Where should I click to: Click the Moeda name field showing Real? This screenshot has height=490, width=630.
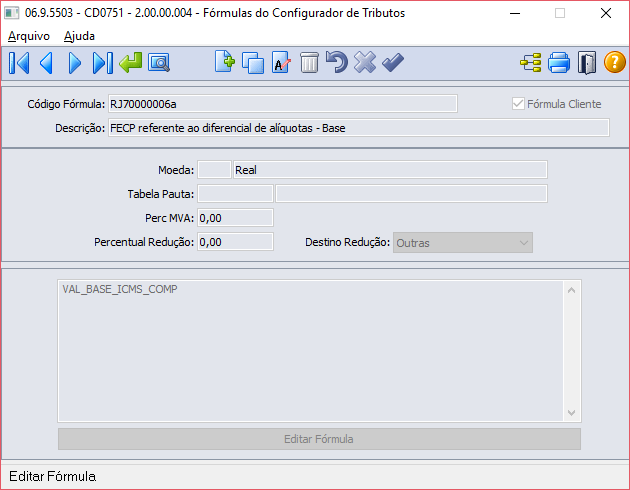390,170
